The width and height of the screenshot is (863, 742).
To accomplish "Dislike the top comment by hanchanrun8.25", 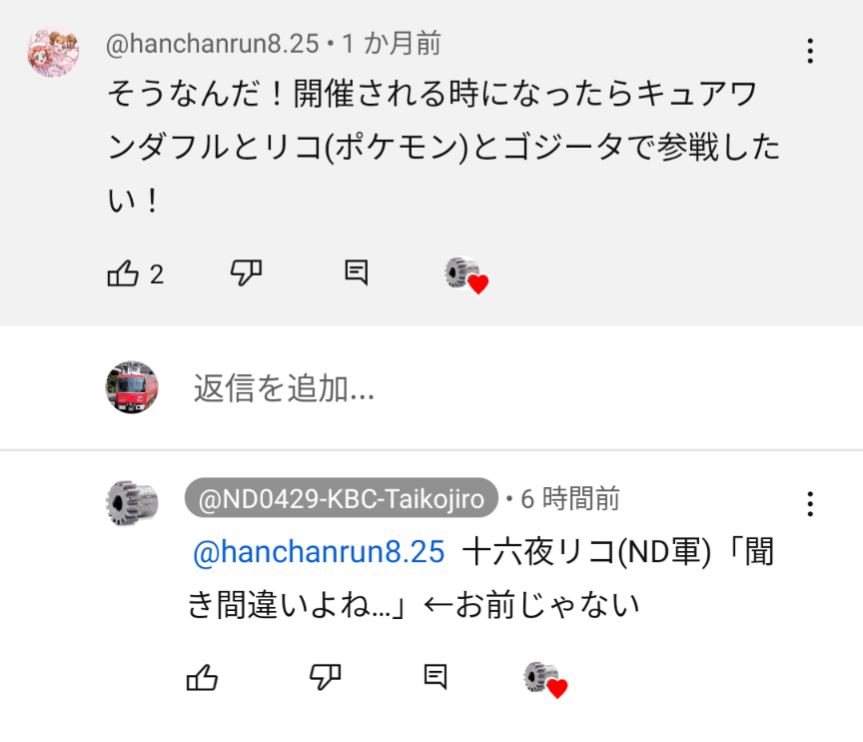I will (246, 273).
